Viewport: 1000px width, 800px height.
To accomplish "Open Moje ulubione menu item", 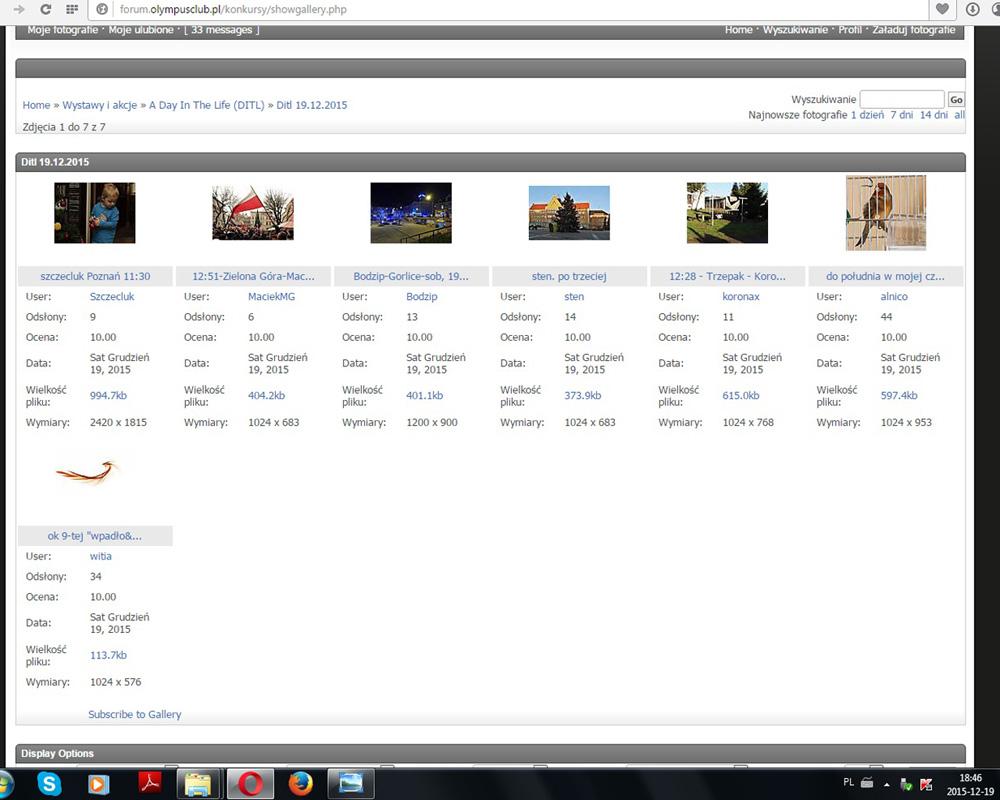I will [141, 30].
